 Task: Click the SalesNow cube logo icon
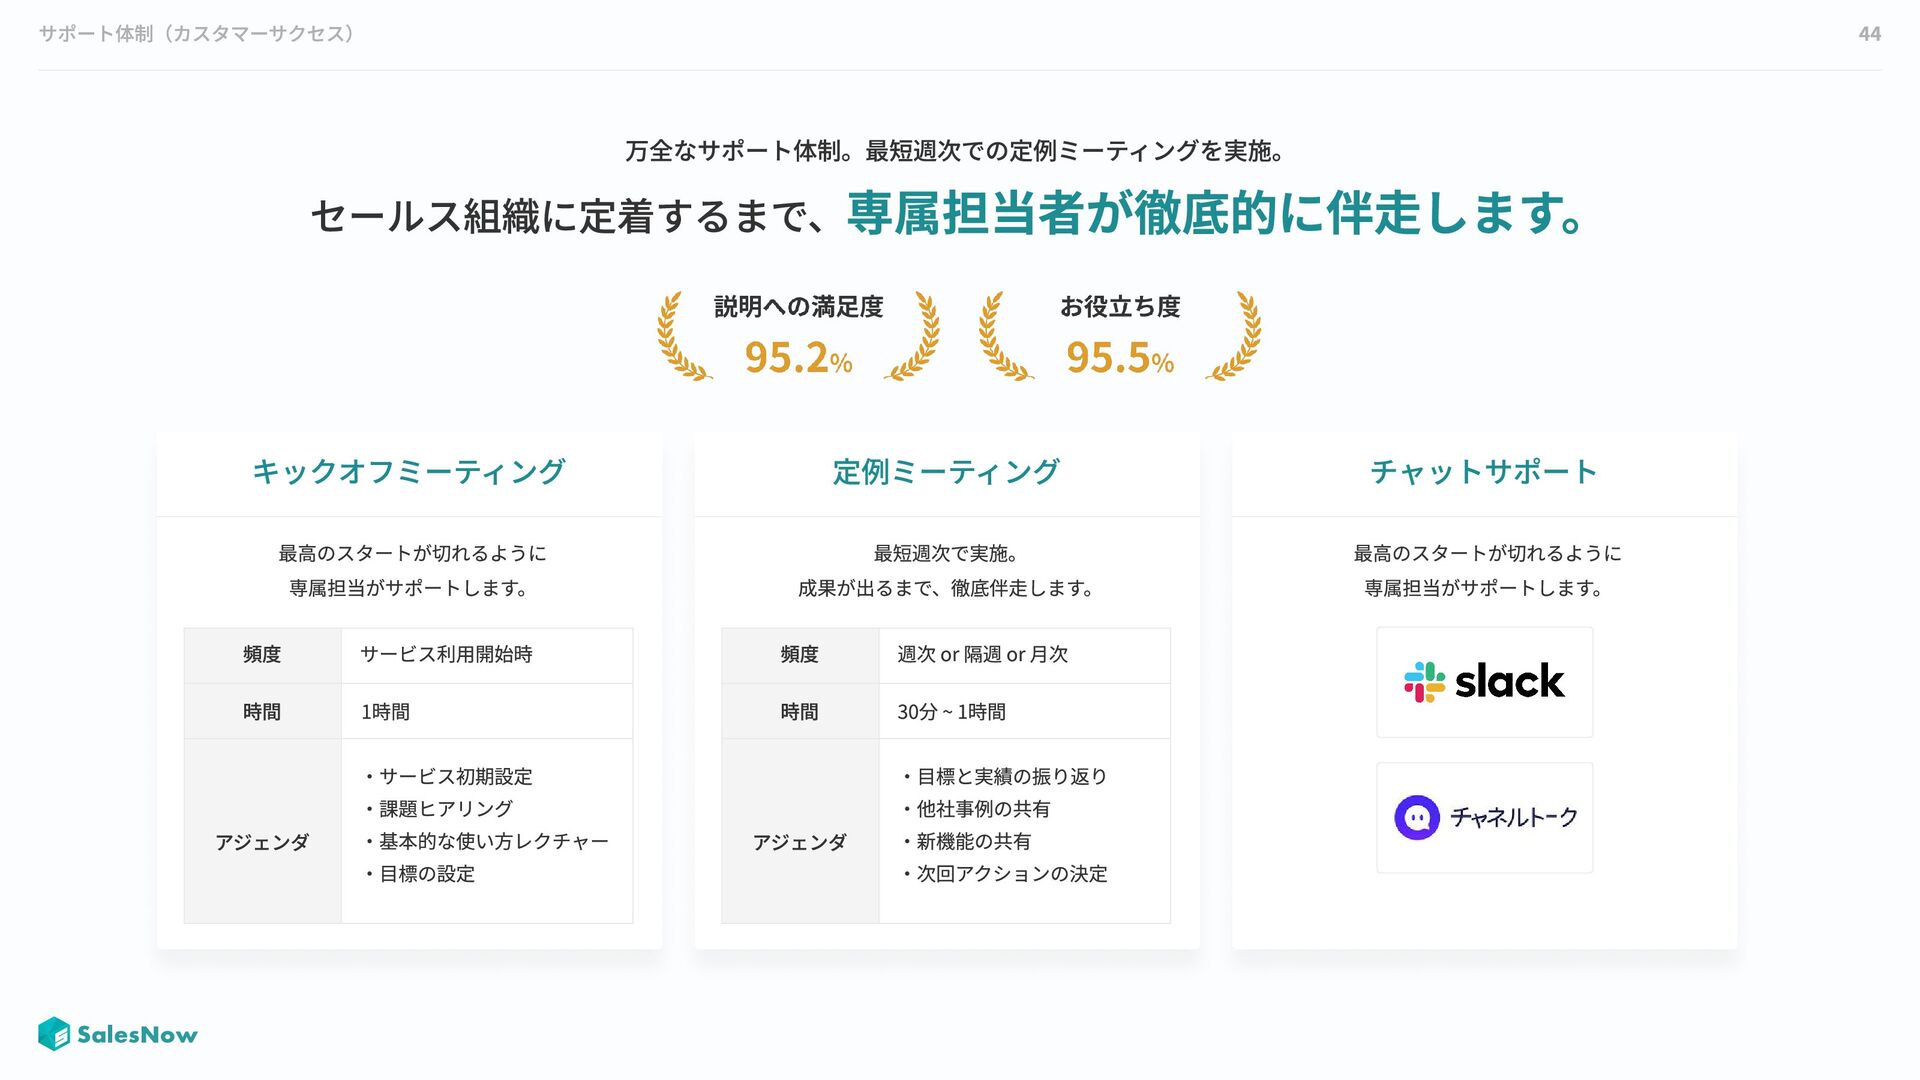(x=54, y=1034)
